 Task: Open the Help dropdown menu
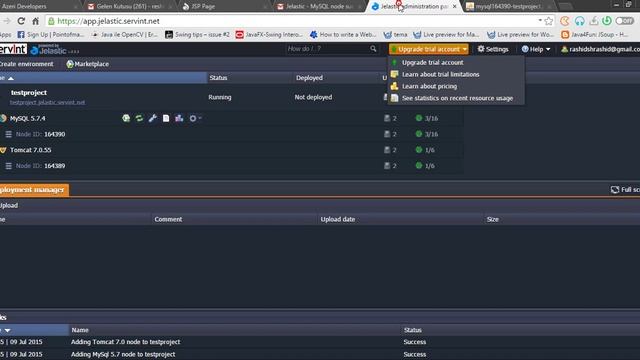click(536, 49)
